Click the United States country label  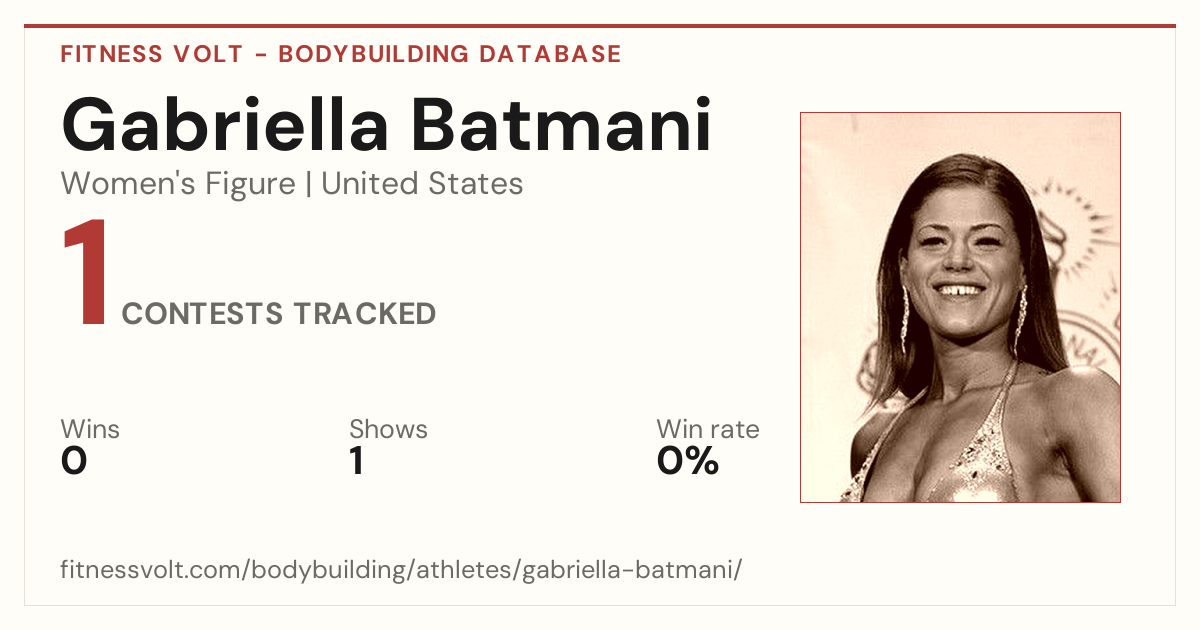(422, 184)
